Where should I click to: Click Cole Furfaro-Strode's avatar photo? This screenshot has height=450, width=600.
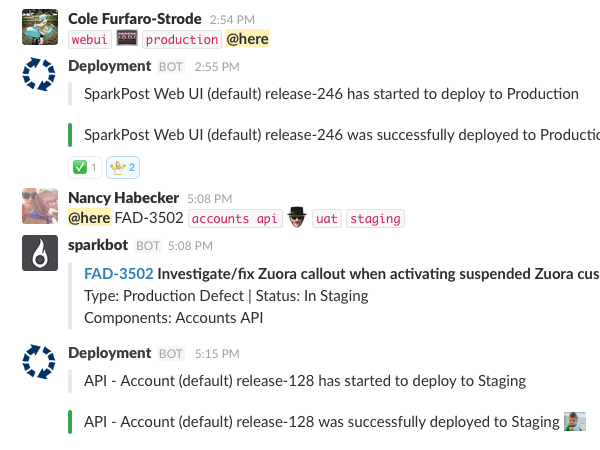click(40, 27)
